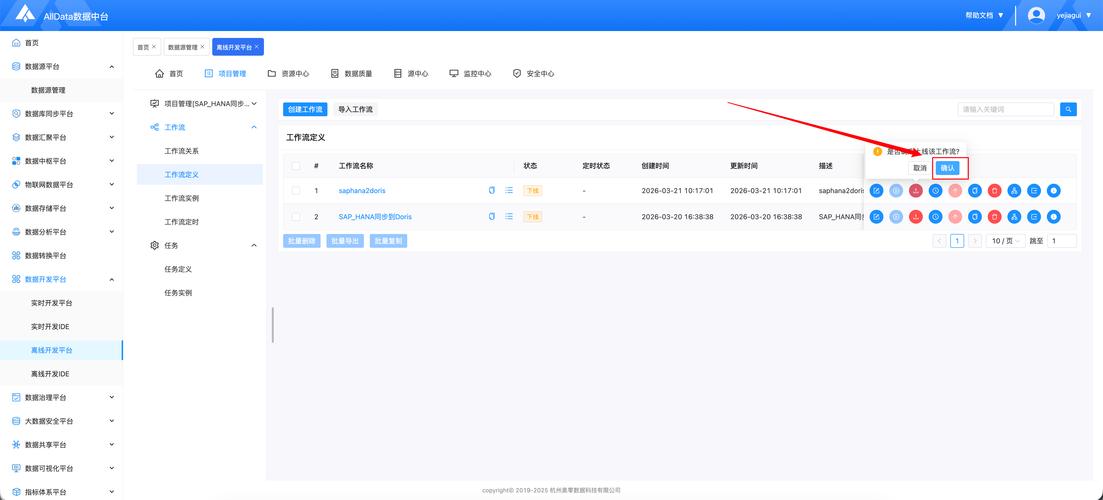The image size is (1103, 500).
Task: Close the 离线开发平台 page tab
Action: coord(257,46)
